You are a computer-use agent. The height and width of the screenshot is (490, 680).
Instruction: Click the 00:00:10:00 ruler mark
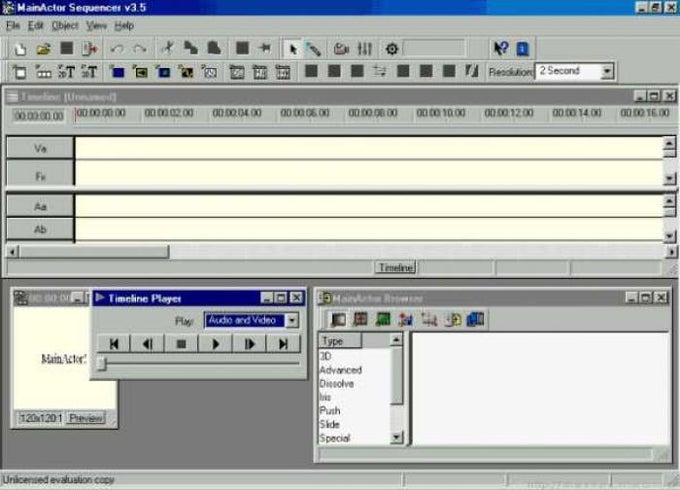pos(441,113)
